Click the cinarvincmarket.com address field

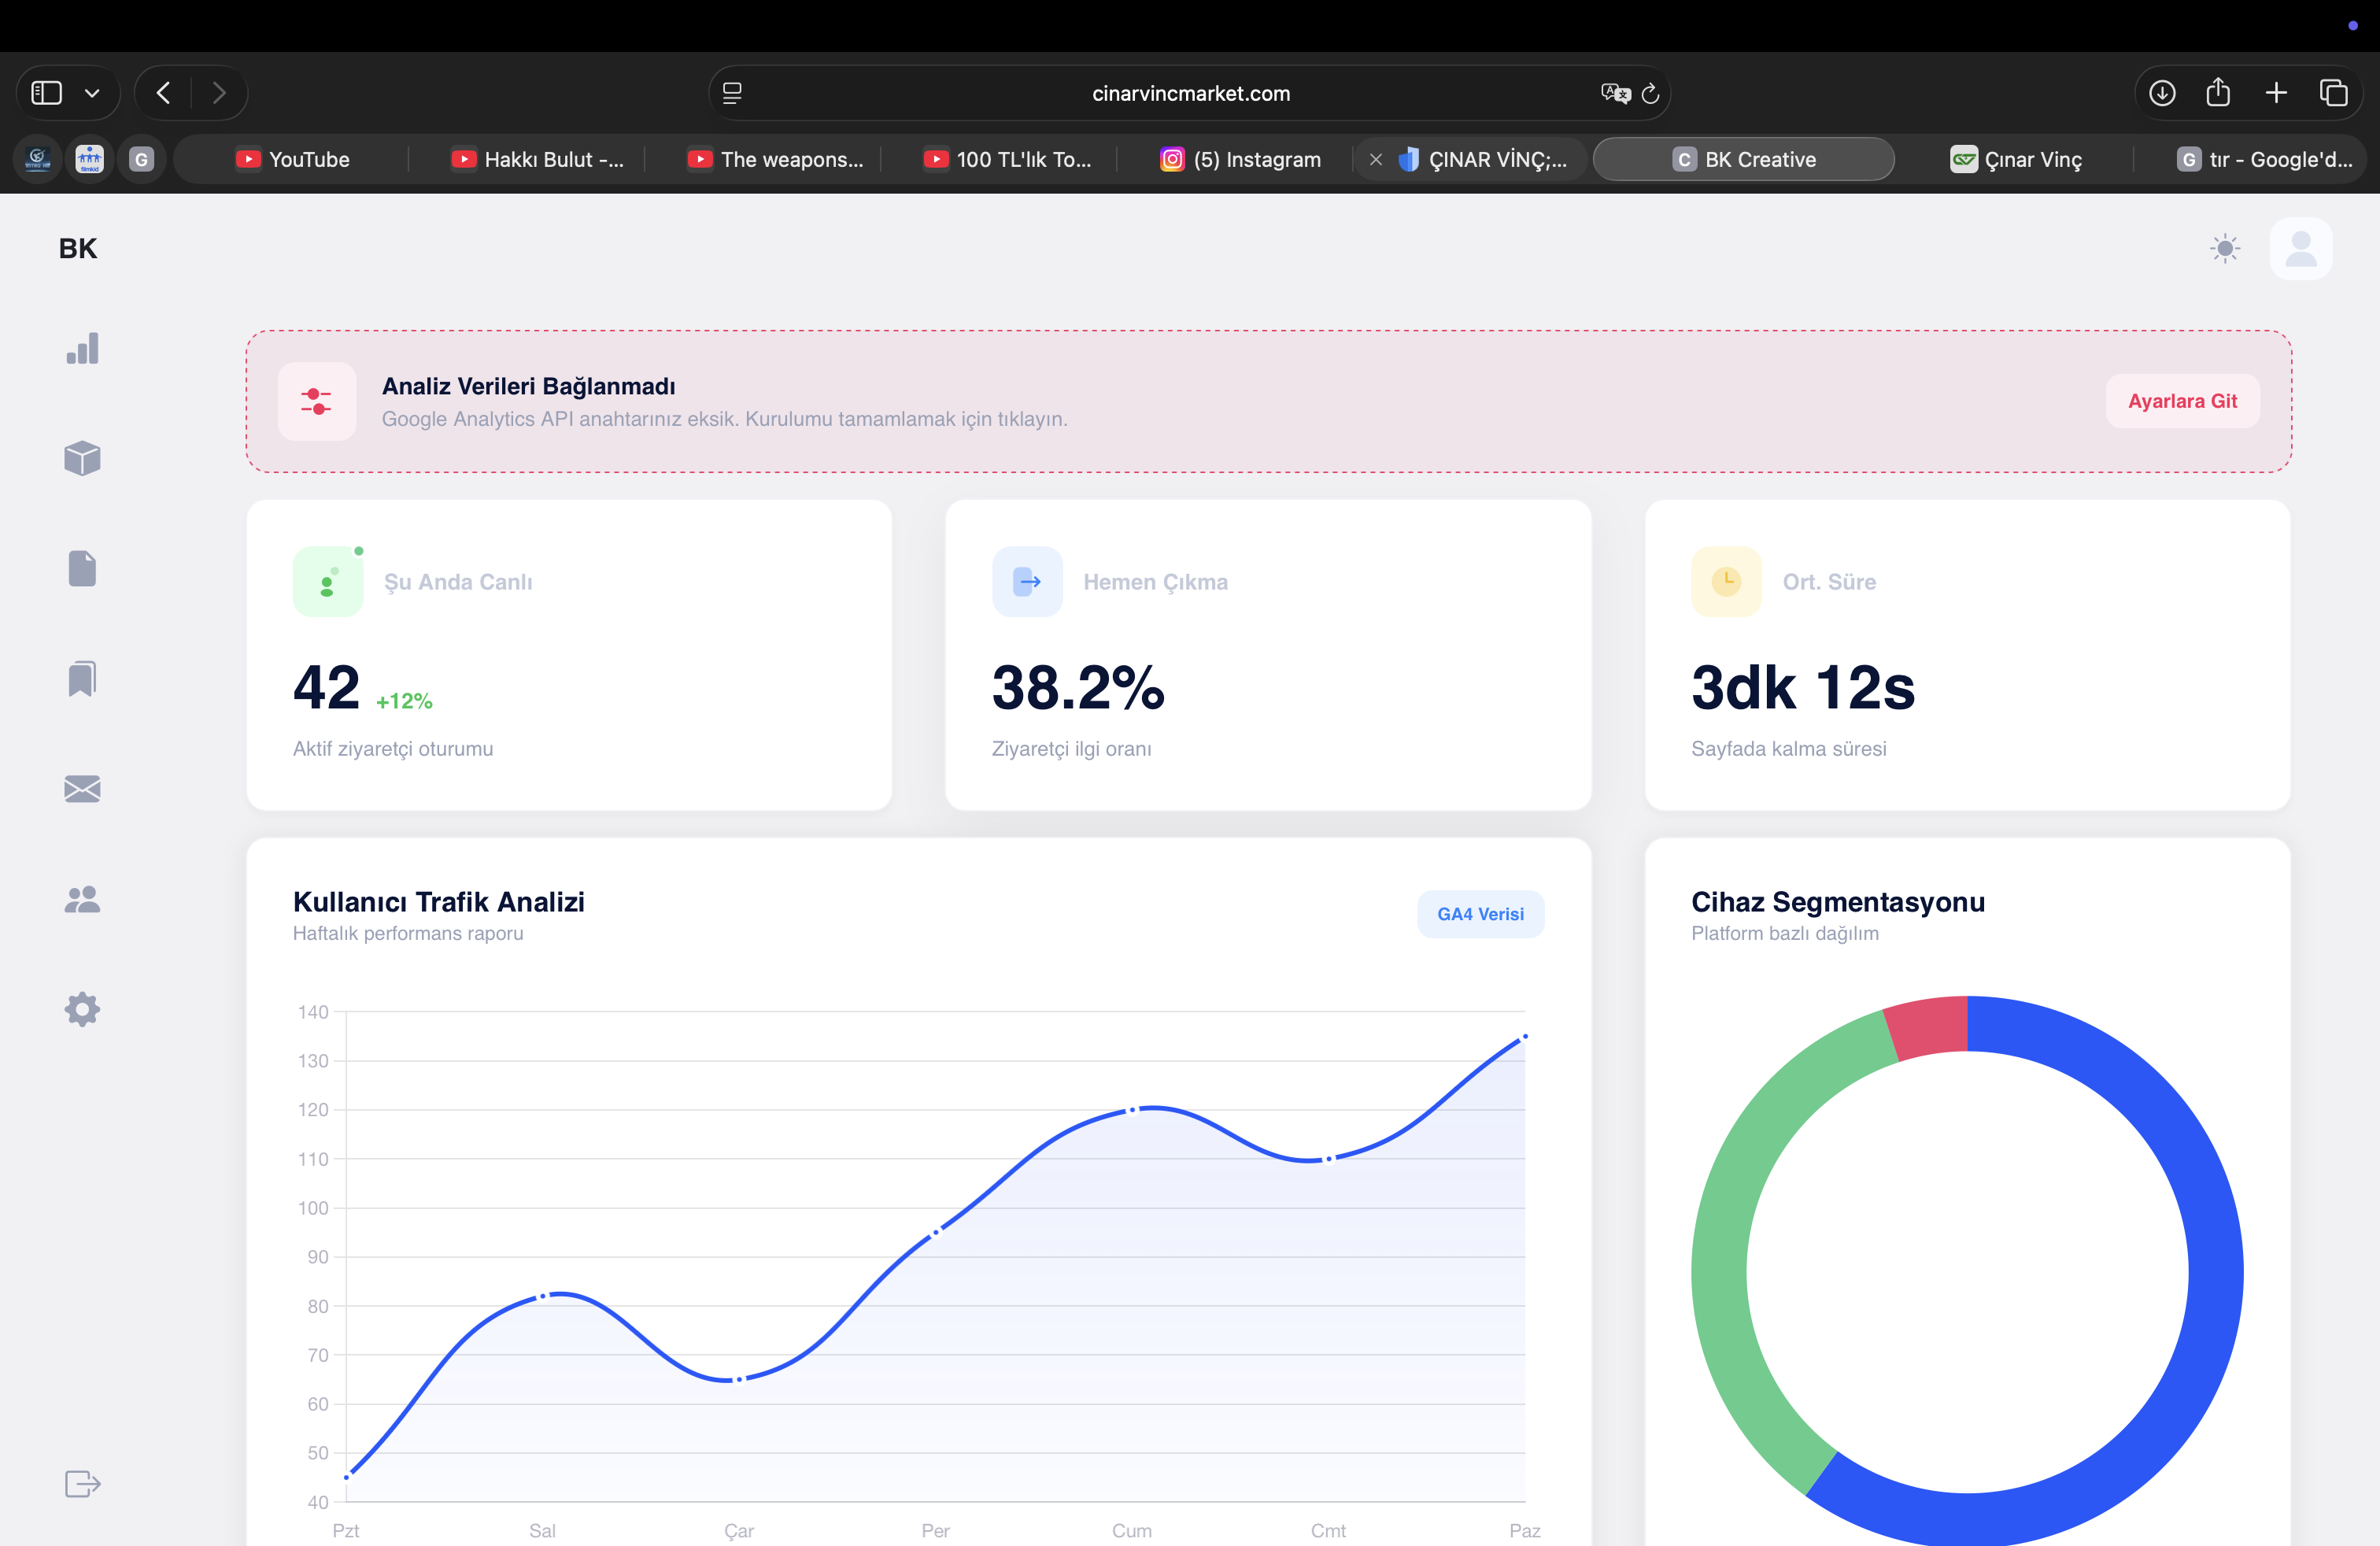(x=1190, y=93)
